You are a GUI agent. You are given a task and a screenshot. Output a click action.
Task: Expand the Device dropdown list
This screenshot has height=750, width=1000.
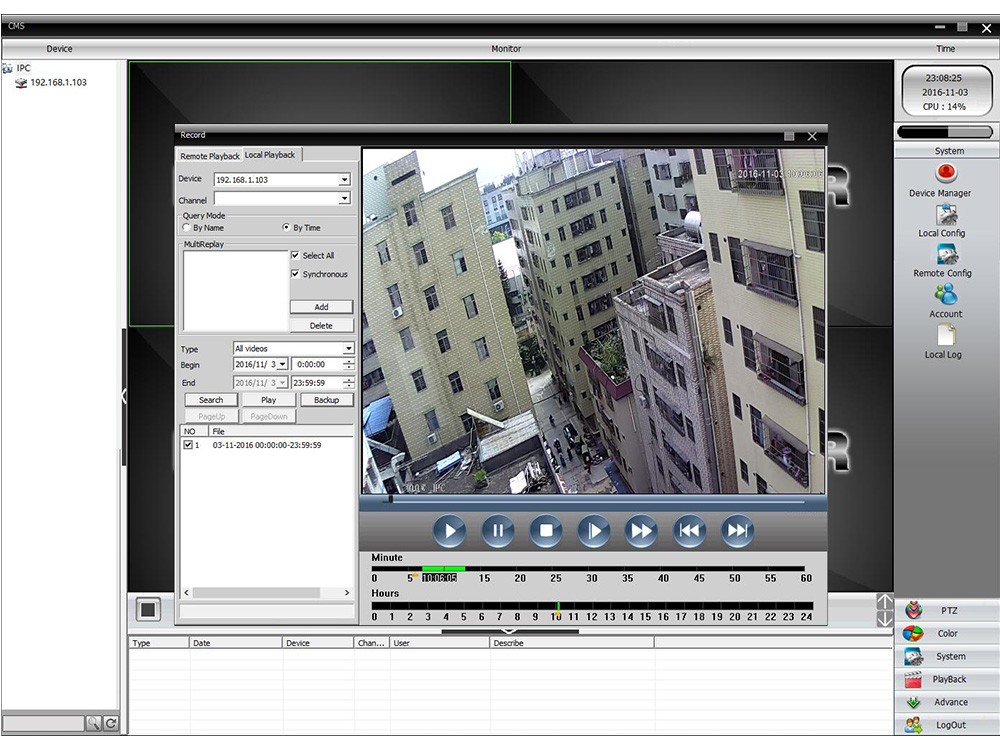pyautogui.click(x=344, y=180)
